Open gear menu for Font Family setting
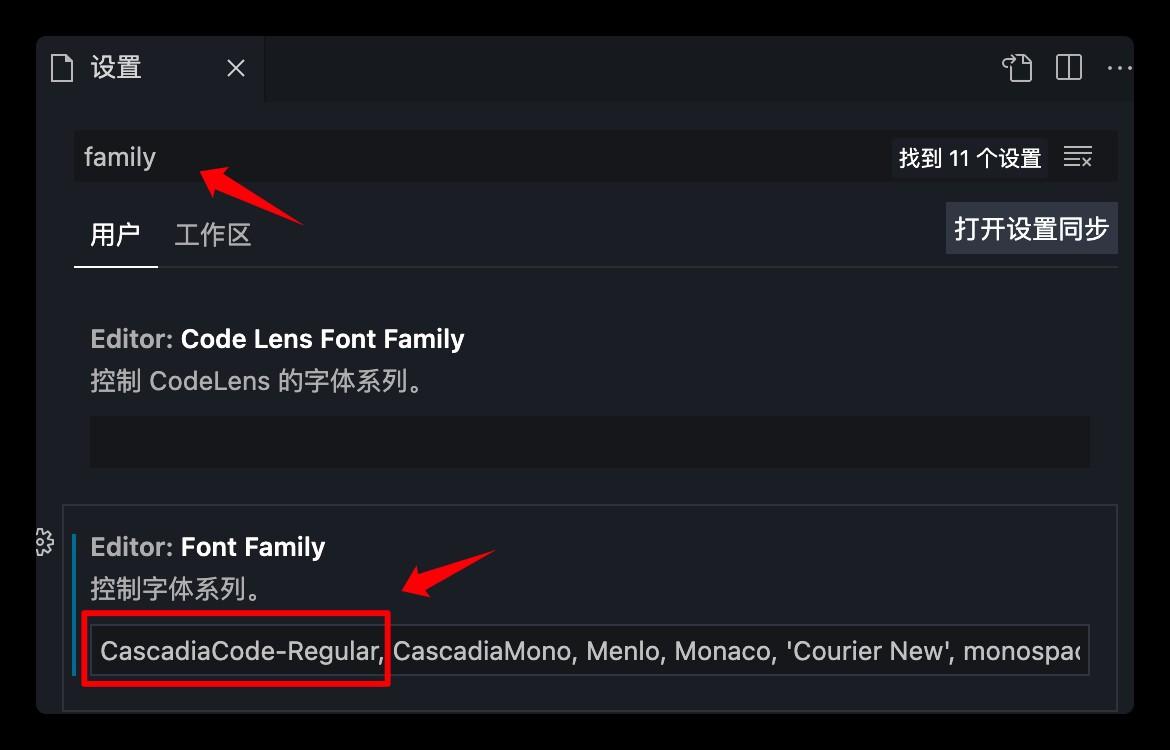1170x750 pixels. point(44,542)
